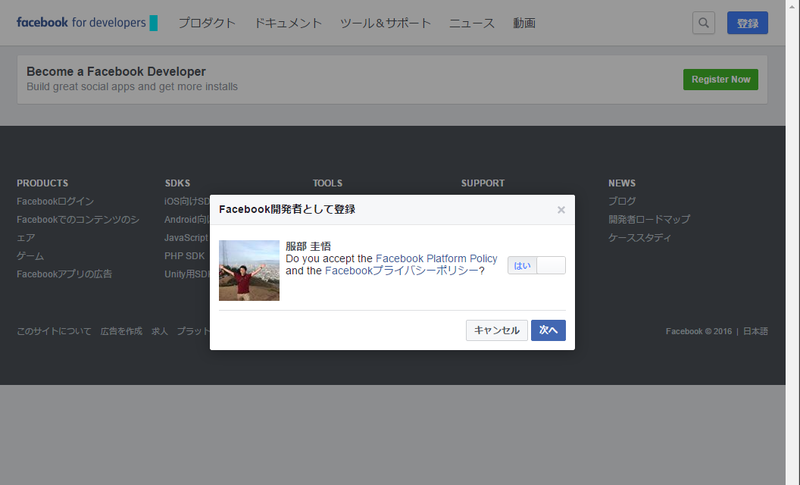The image size is (800, 485).
Task: Open the プロダクト menu
Action: 207,23
